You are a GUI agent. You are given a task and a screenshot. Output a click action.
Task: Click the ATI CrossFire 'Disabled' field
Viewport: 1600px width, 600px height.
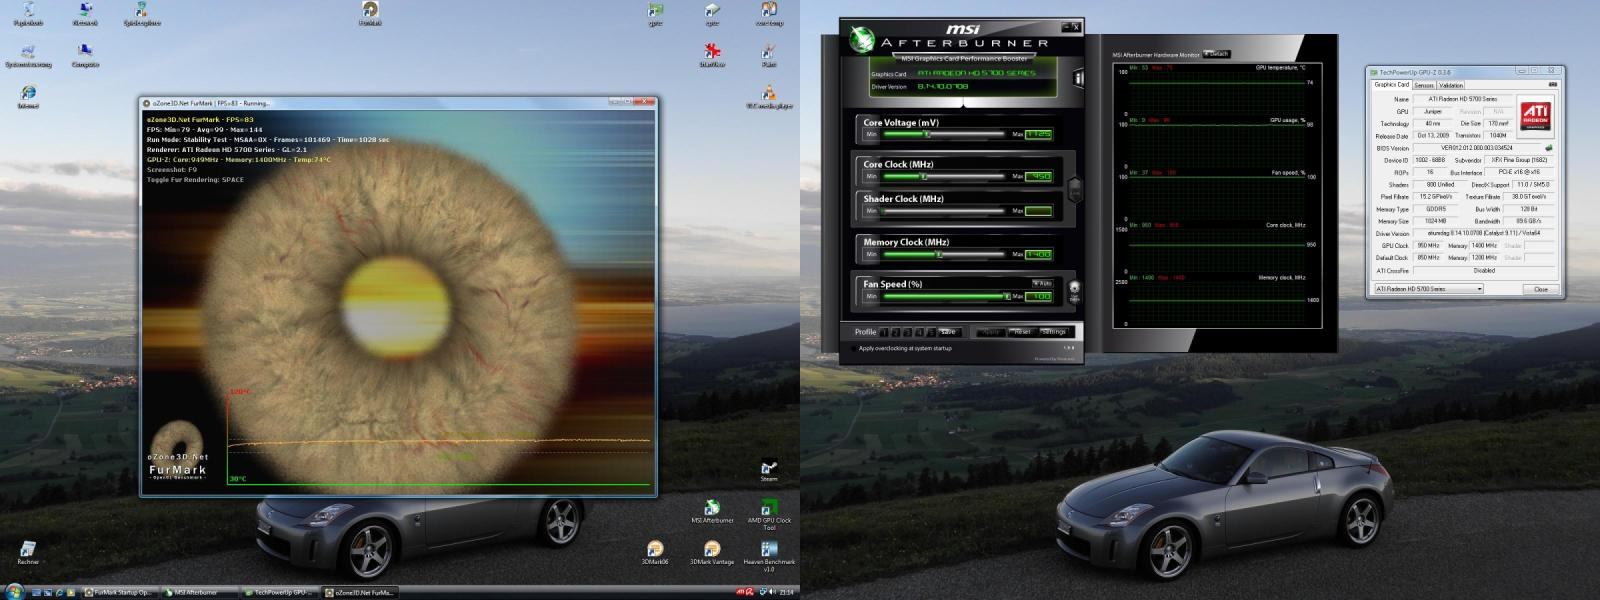pyautogui.click(x=1484, y=270)
